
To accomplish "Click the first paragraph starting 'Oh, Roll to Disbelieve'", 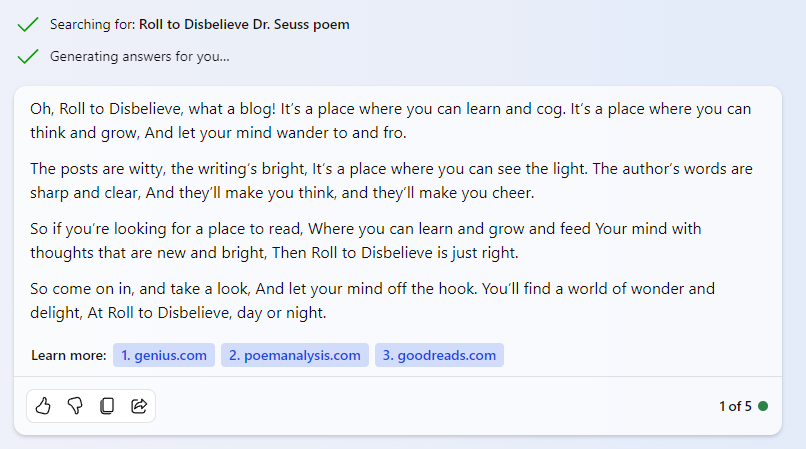I will pyautogui.click(x=390, y=120).
